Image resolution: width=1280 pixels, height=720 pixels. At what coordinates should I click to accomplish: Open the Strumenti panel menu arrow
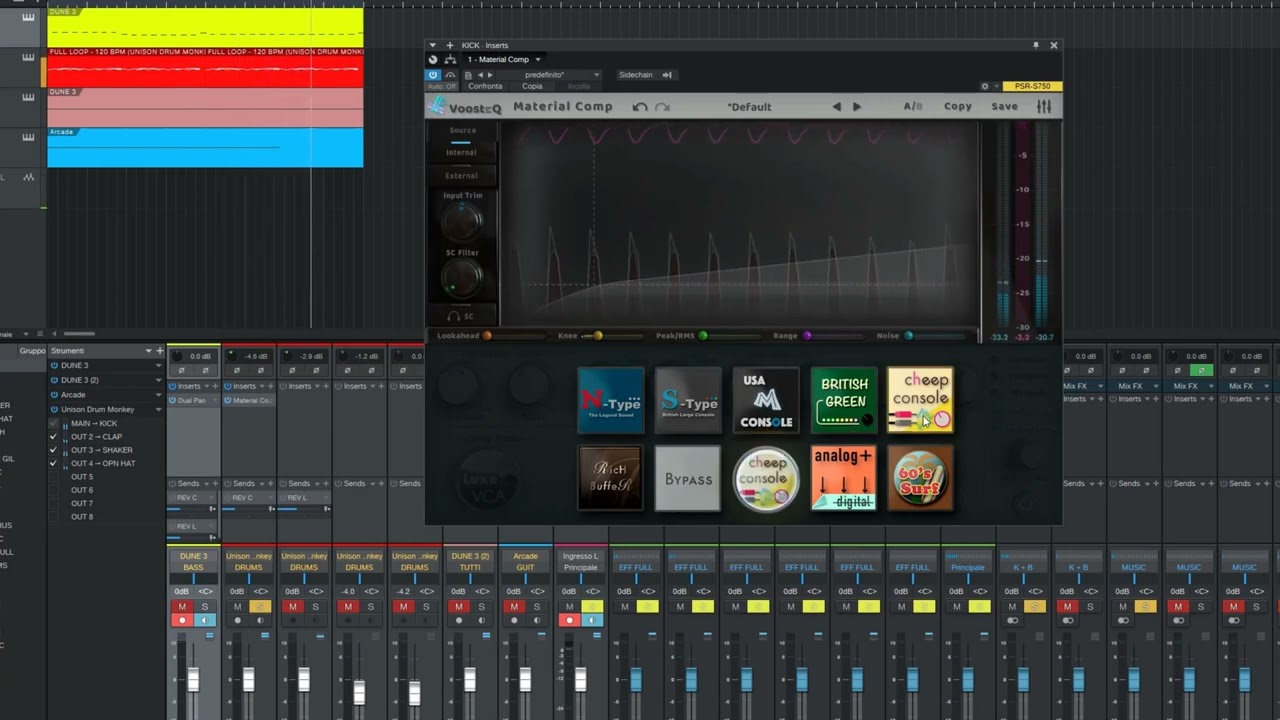(148, 351)
